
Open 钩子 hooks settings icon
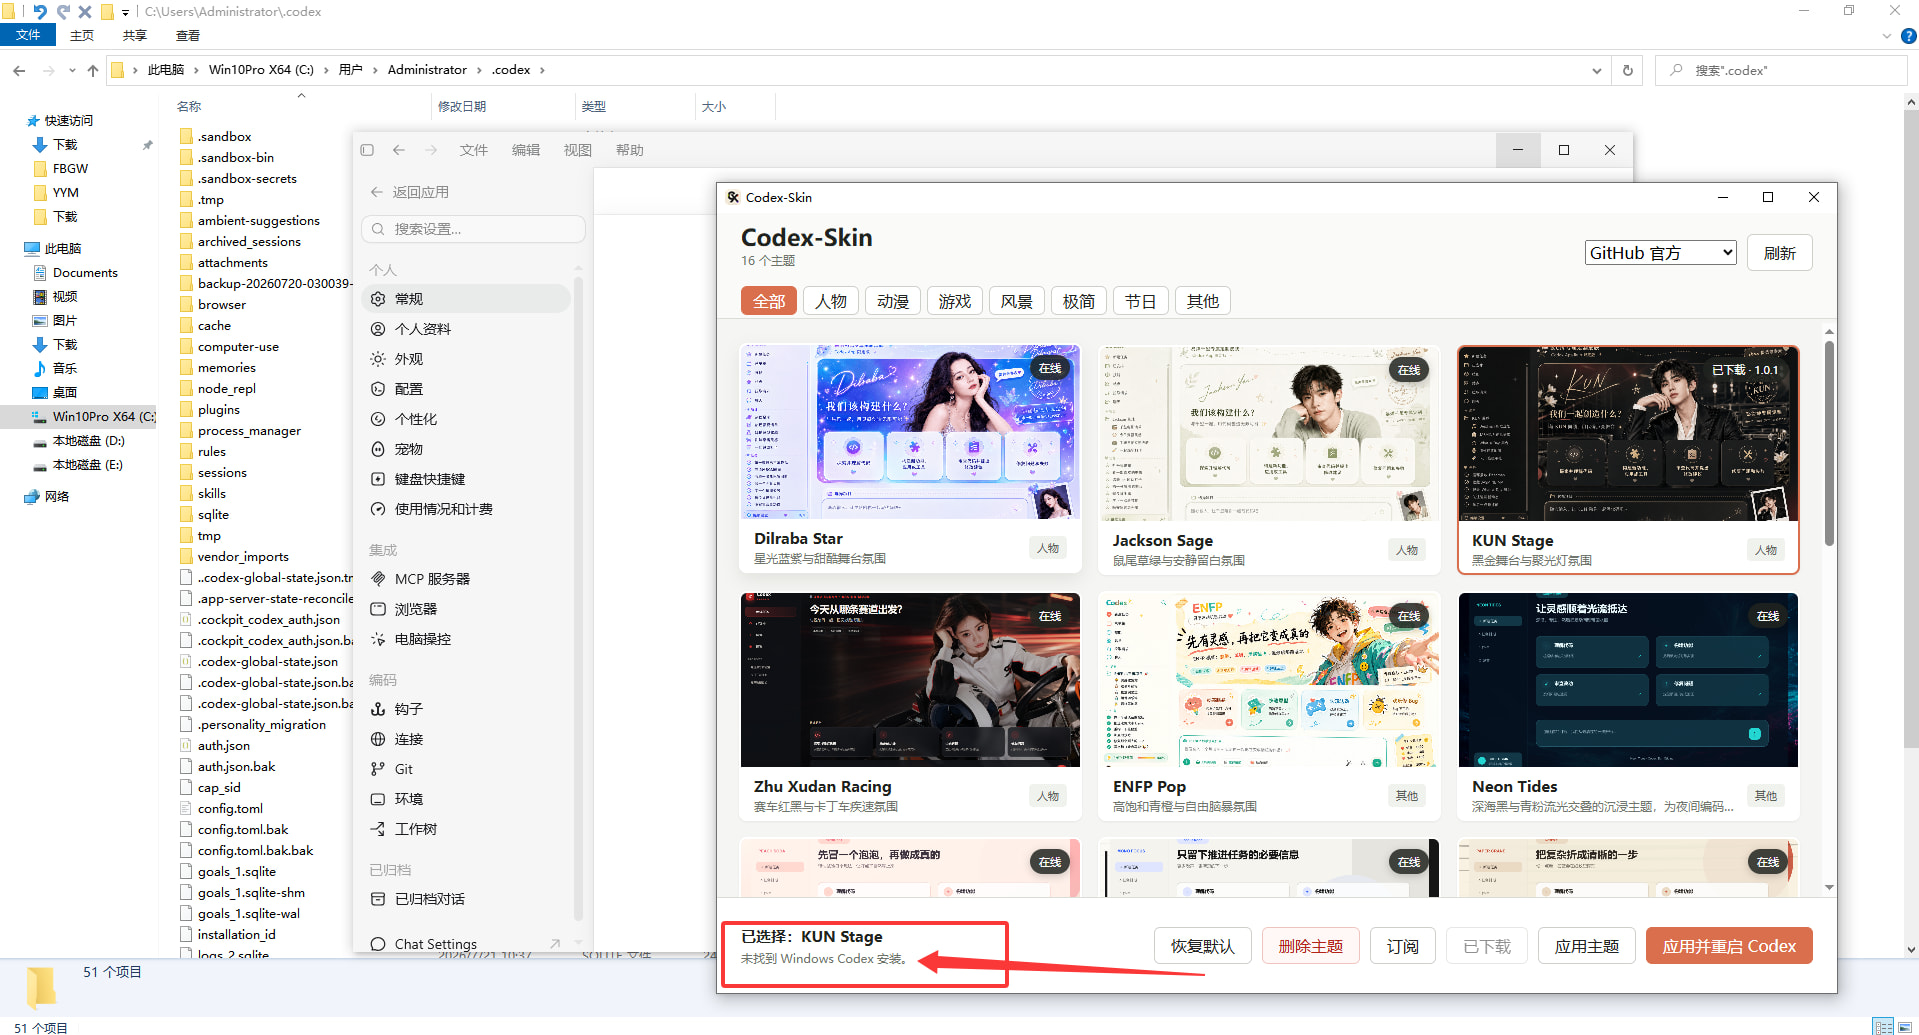378,709
